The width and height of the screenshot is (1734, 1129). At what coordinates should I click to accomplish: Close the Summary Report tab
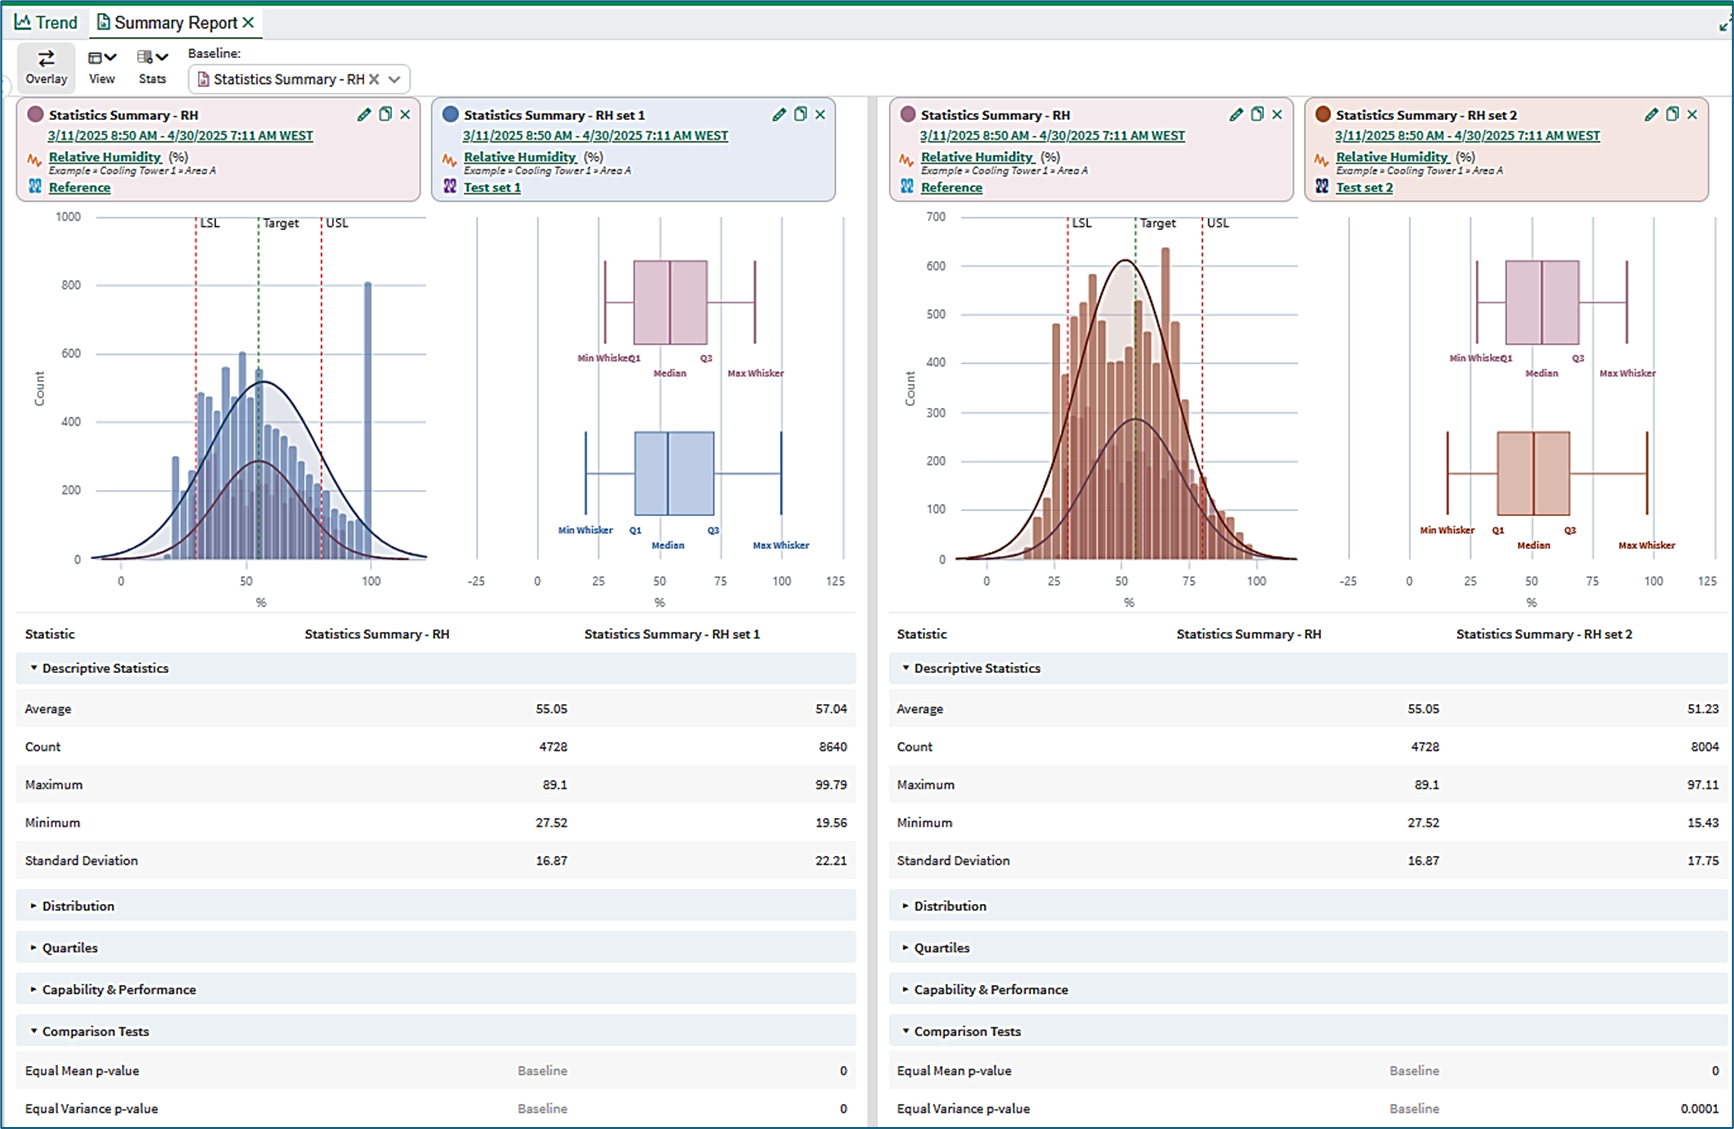click(249, 22)
